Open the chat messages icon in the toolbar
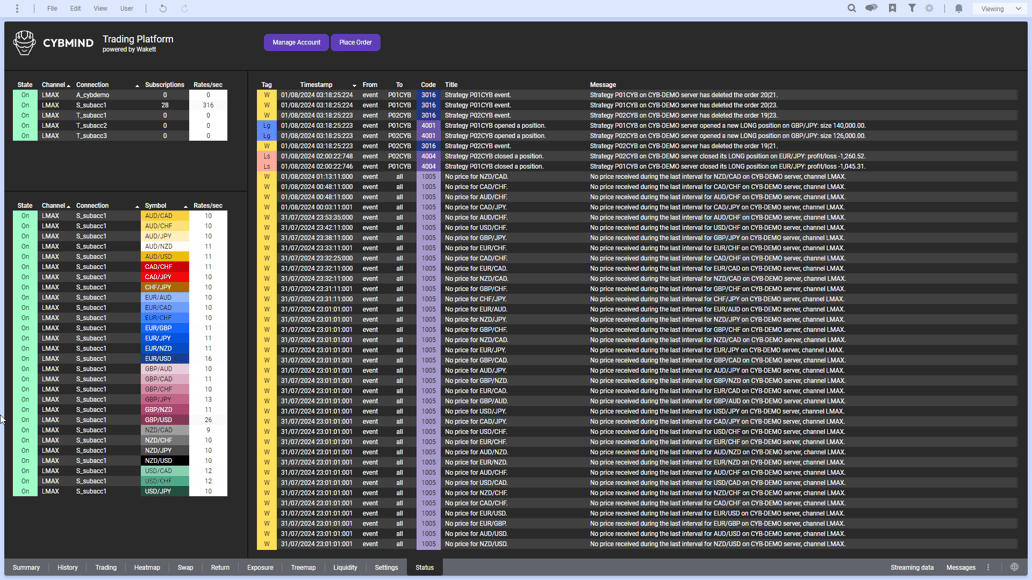This screenshot has width=1032, height=580. 872,8
